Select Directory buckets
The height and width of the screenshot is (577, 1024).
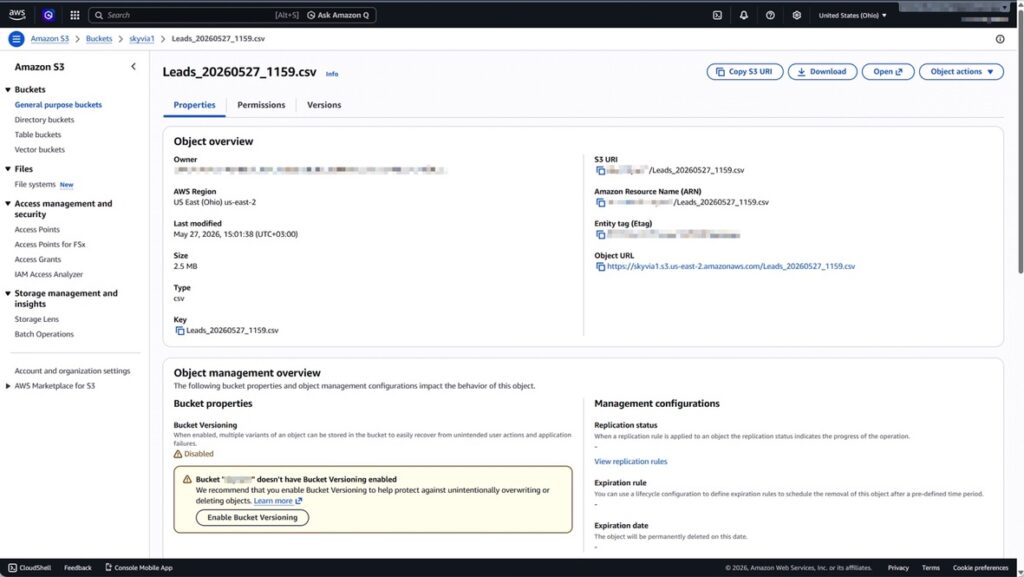pyautogui.click(x=44, y=119)
